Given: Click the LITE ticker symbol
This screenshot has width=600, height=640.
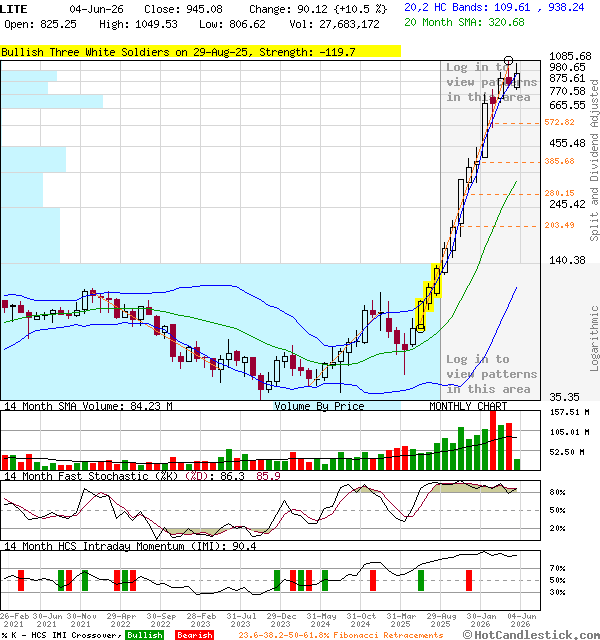Looking at the screenshot, I should coord(14,9).
